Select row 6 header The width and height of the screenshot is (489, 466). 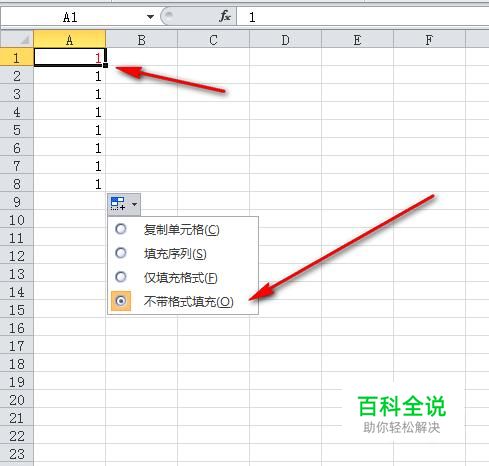17,148
